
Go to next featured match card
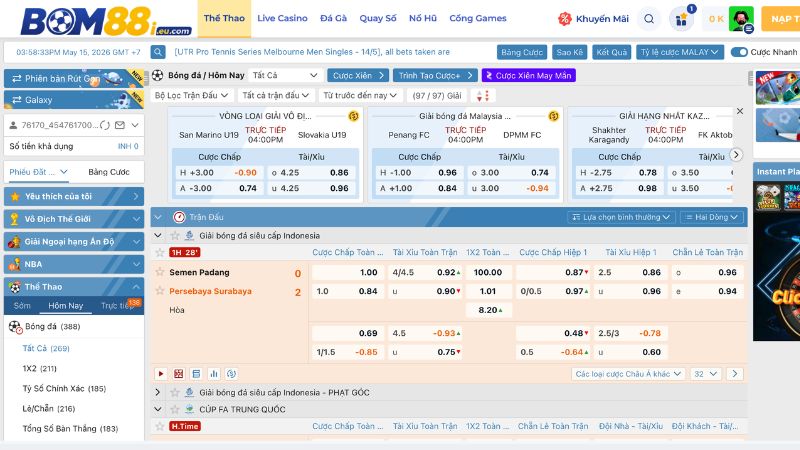pos(736,155)
